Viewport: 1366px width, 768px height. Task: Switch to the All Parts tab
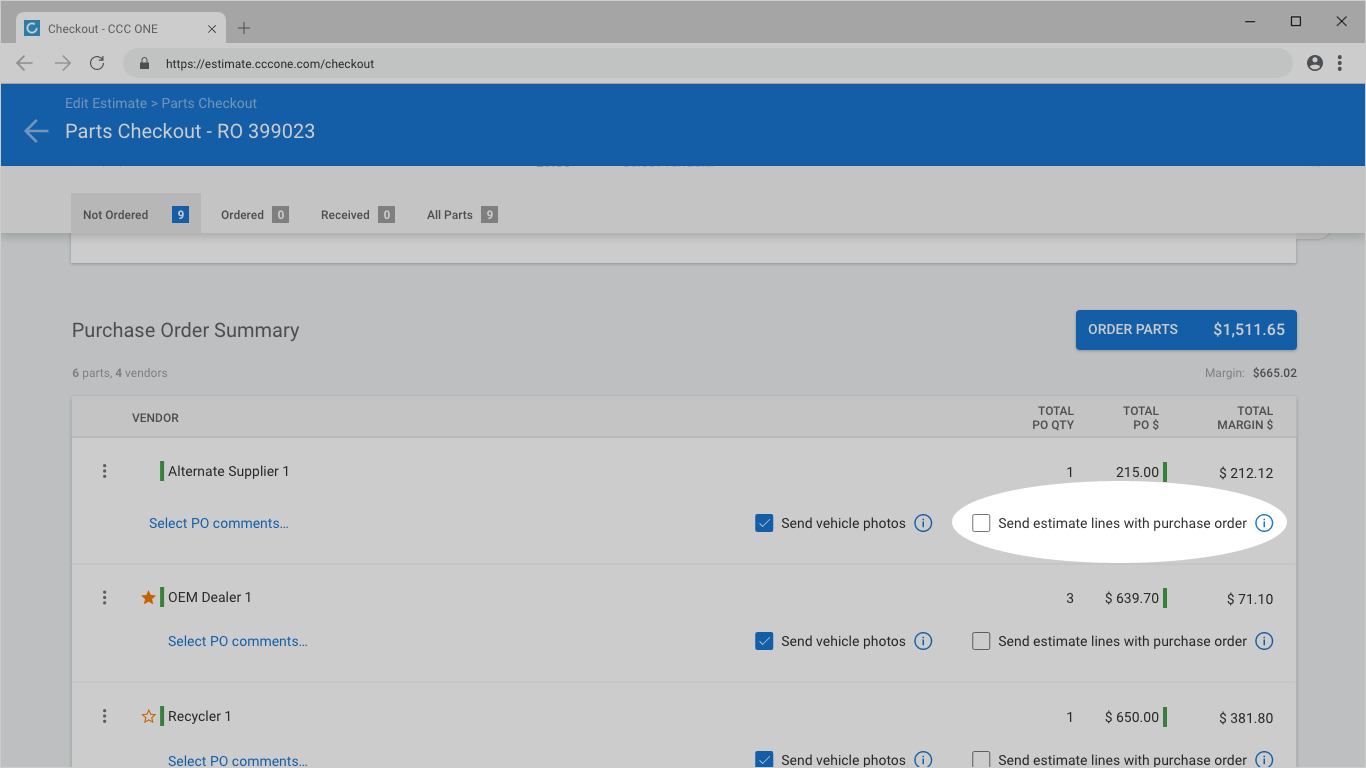[462, 214]
